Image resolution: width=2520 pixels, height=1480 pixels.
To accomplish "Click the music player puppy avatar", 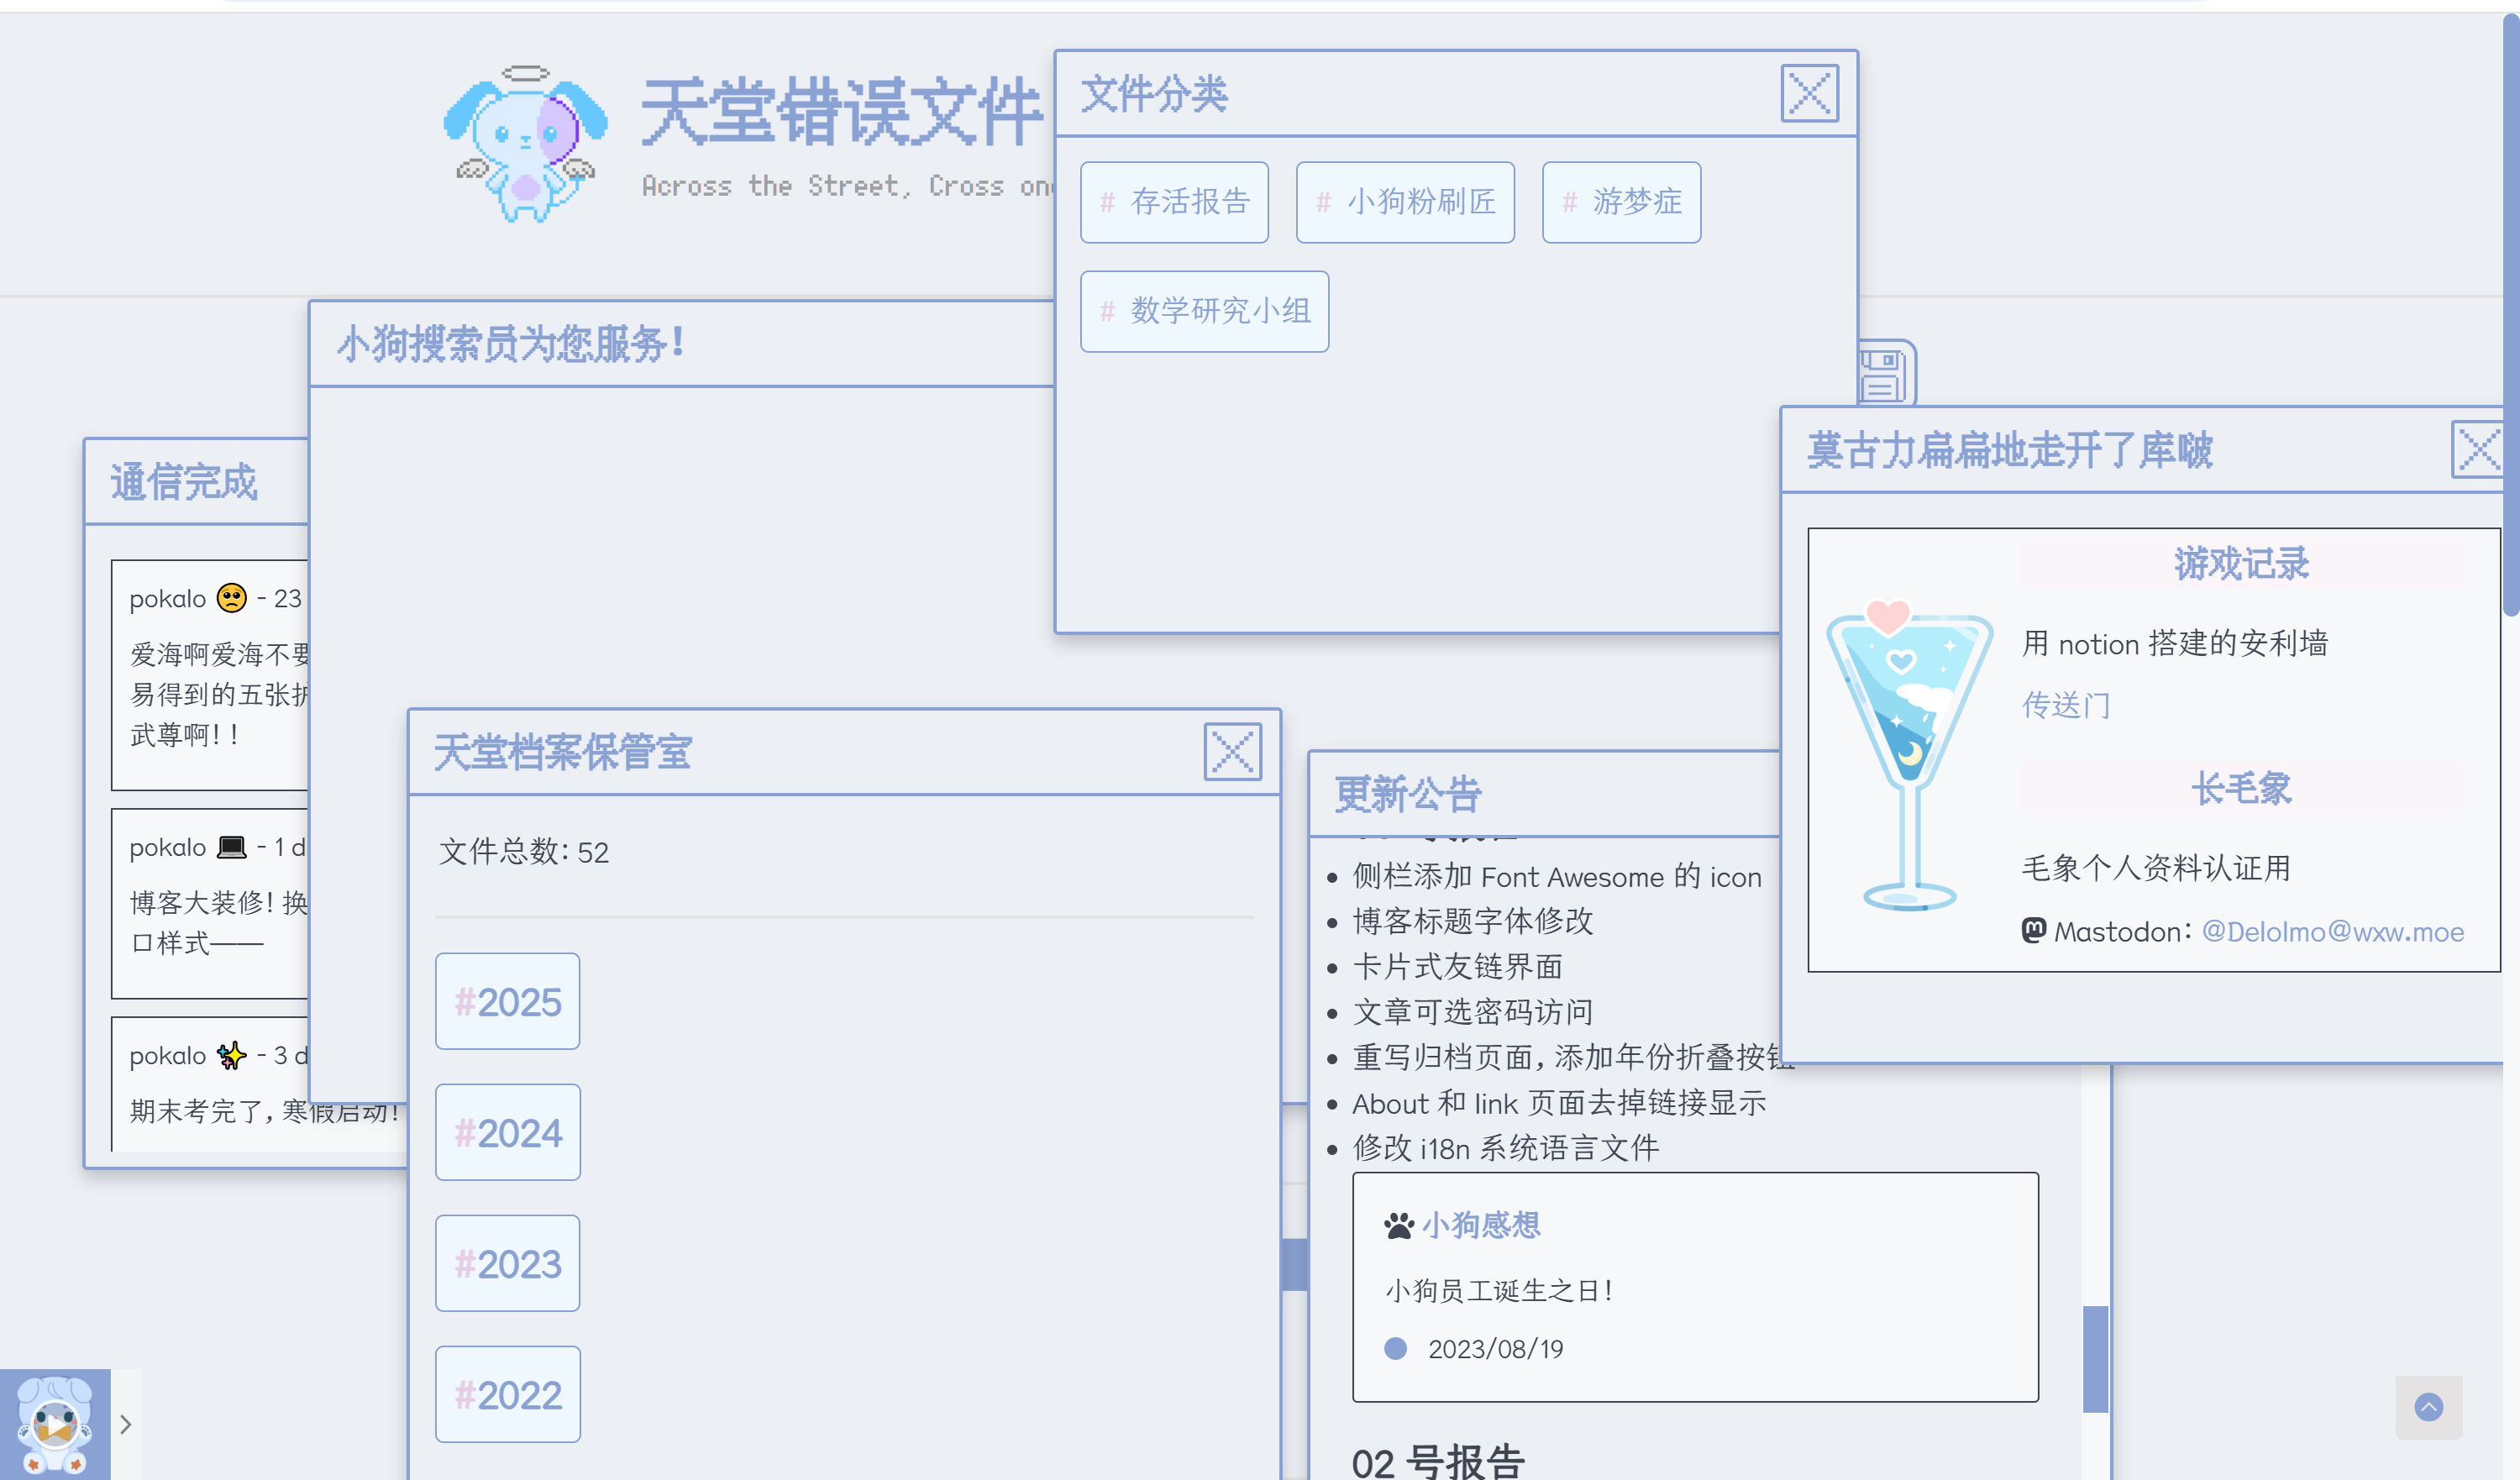I will point(55,1424).
